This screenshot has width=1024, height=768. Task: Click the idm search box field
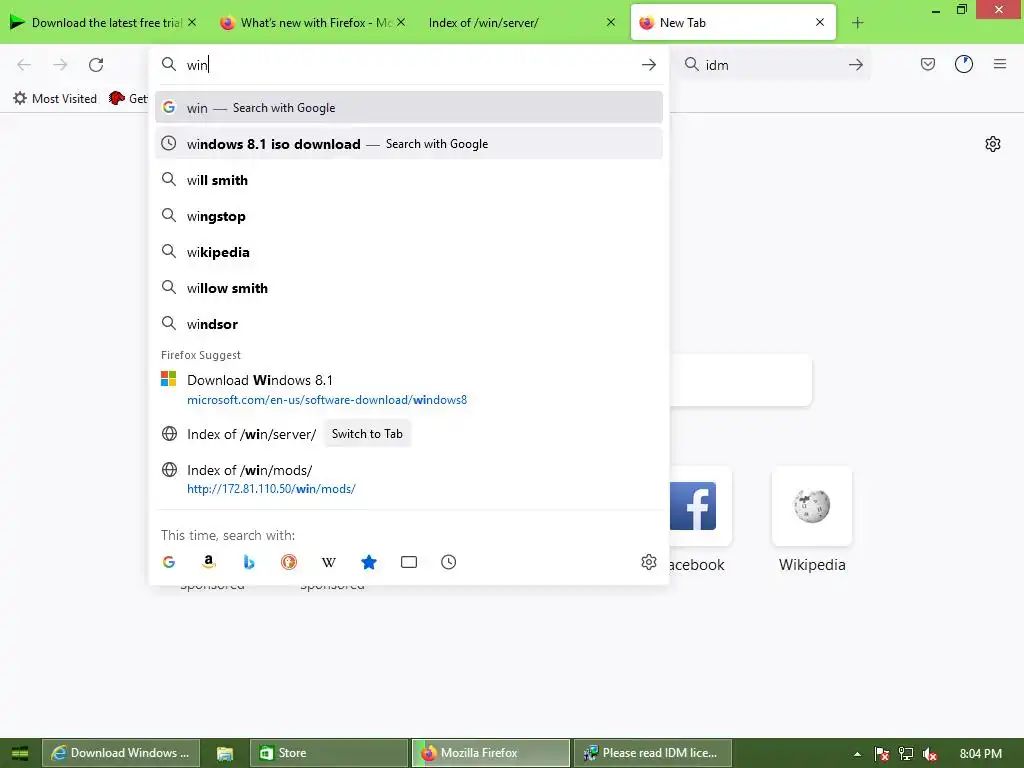[x=774, y=65]
